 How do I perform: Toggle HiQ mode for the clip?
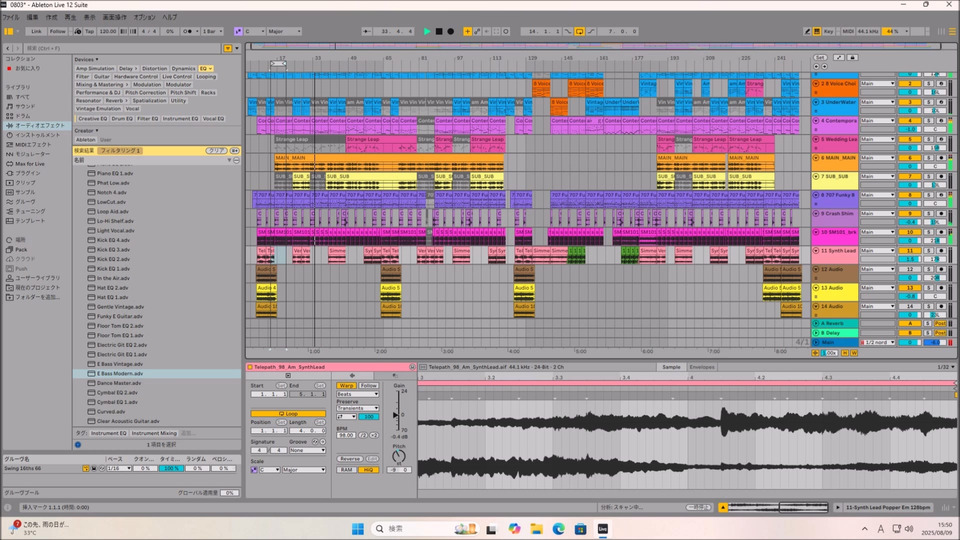(369, 469)
